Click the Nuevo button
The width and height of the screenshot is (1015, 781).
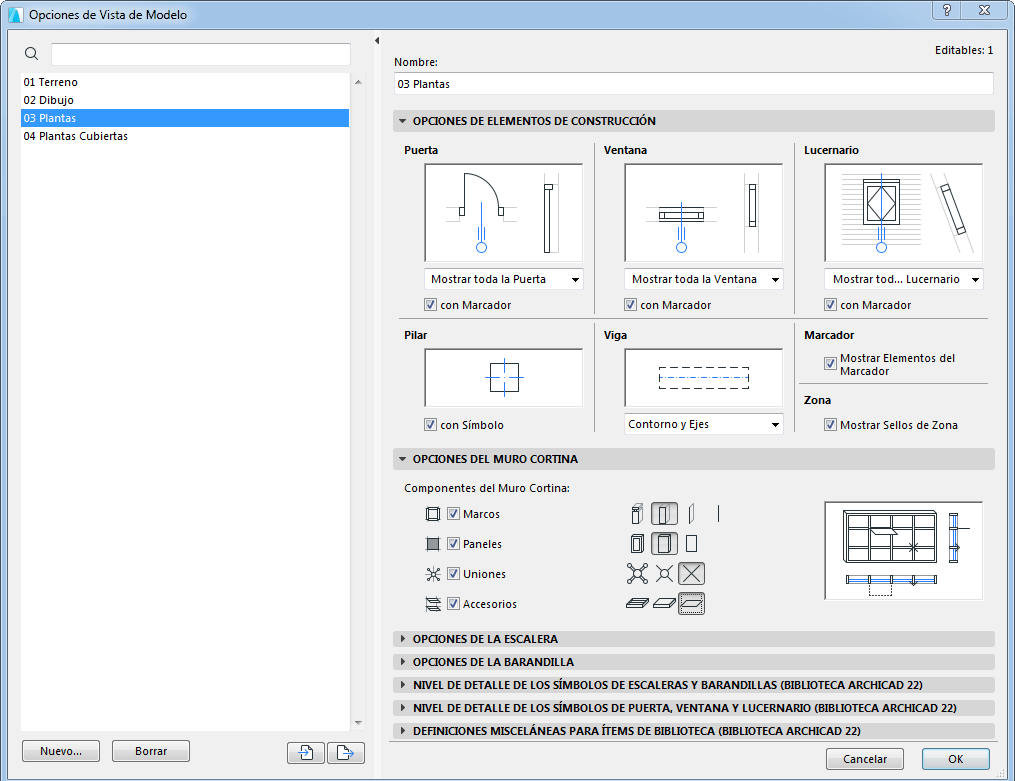pyautogui.click(x=60, y=751)
